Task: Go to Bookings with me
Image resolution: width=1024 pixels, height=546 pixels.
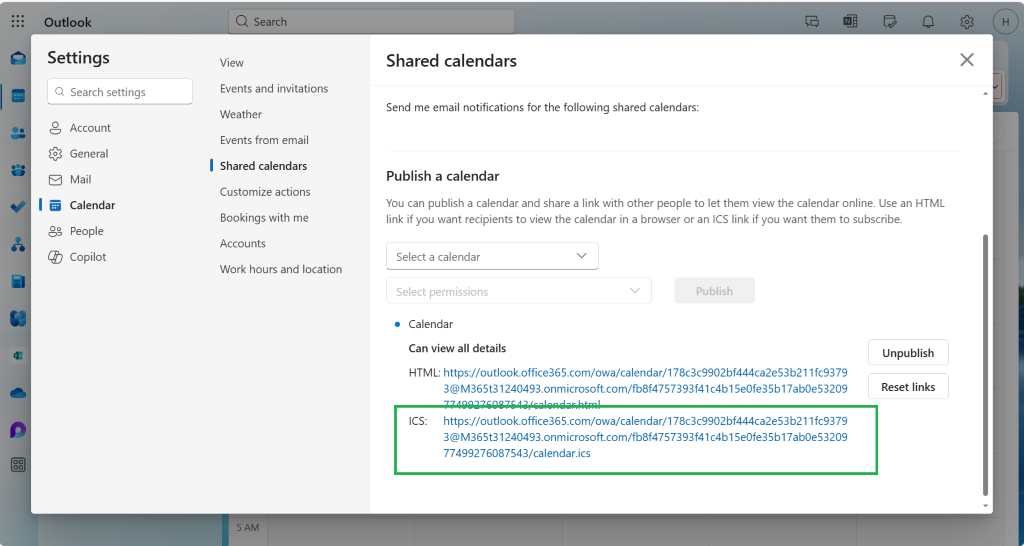Action: 264,217
